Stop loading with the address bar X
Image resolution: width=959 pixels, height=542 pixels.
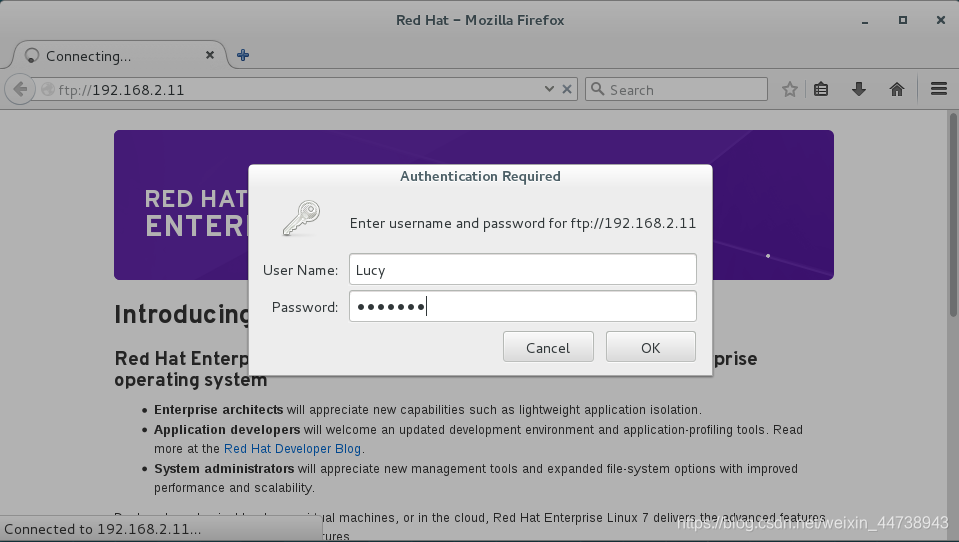[567, 89]
